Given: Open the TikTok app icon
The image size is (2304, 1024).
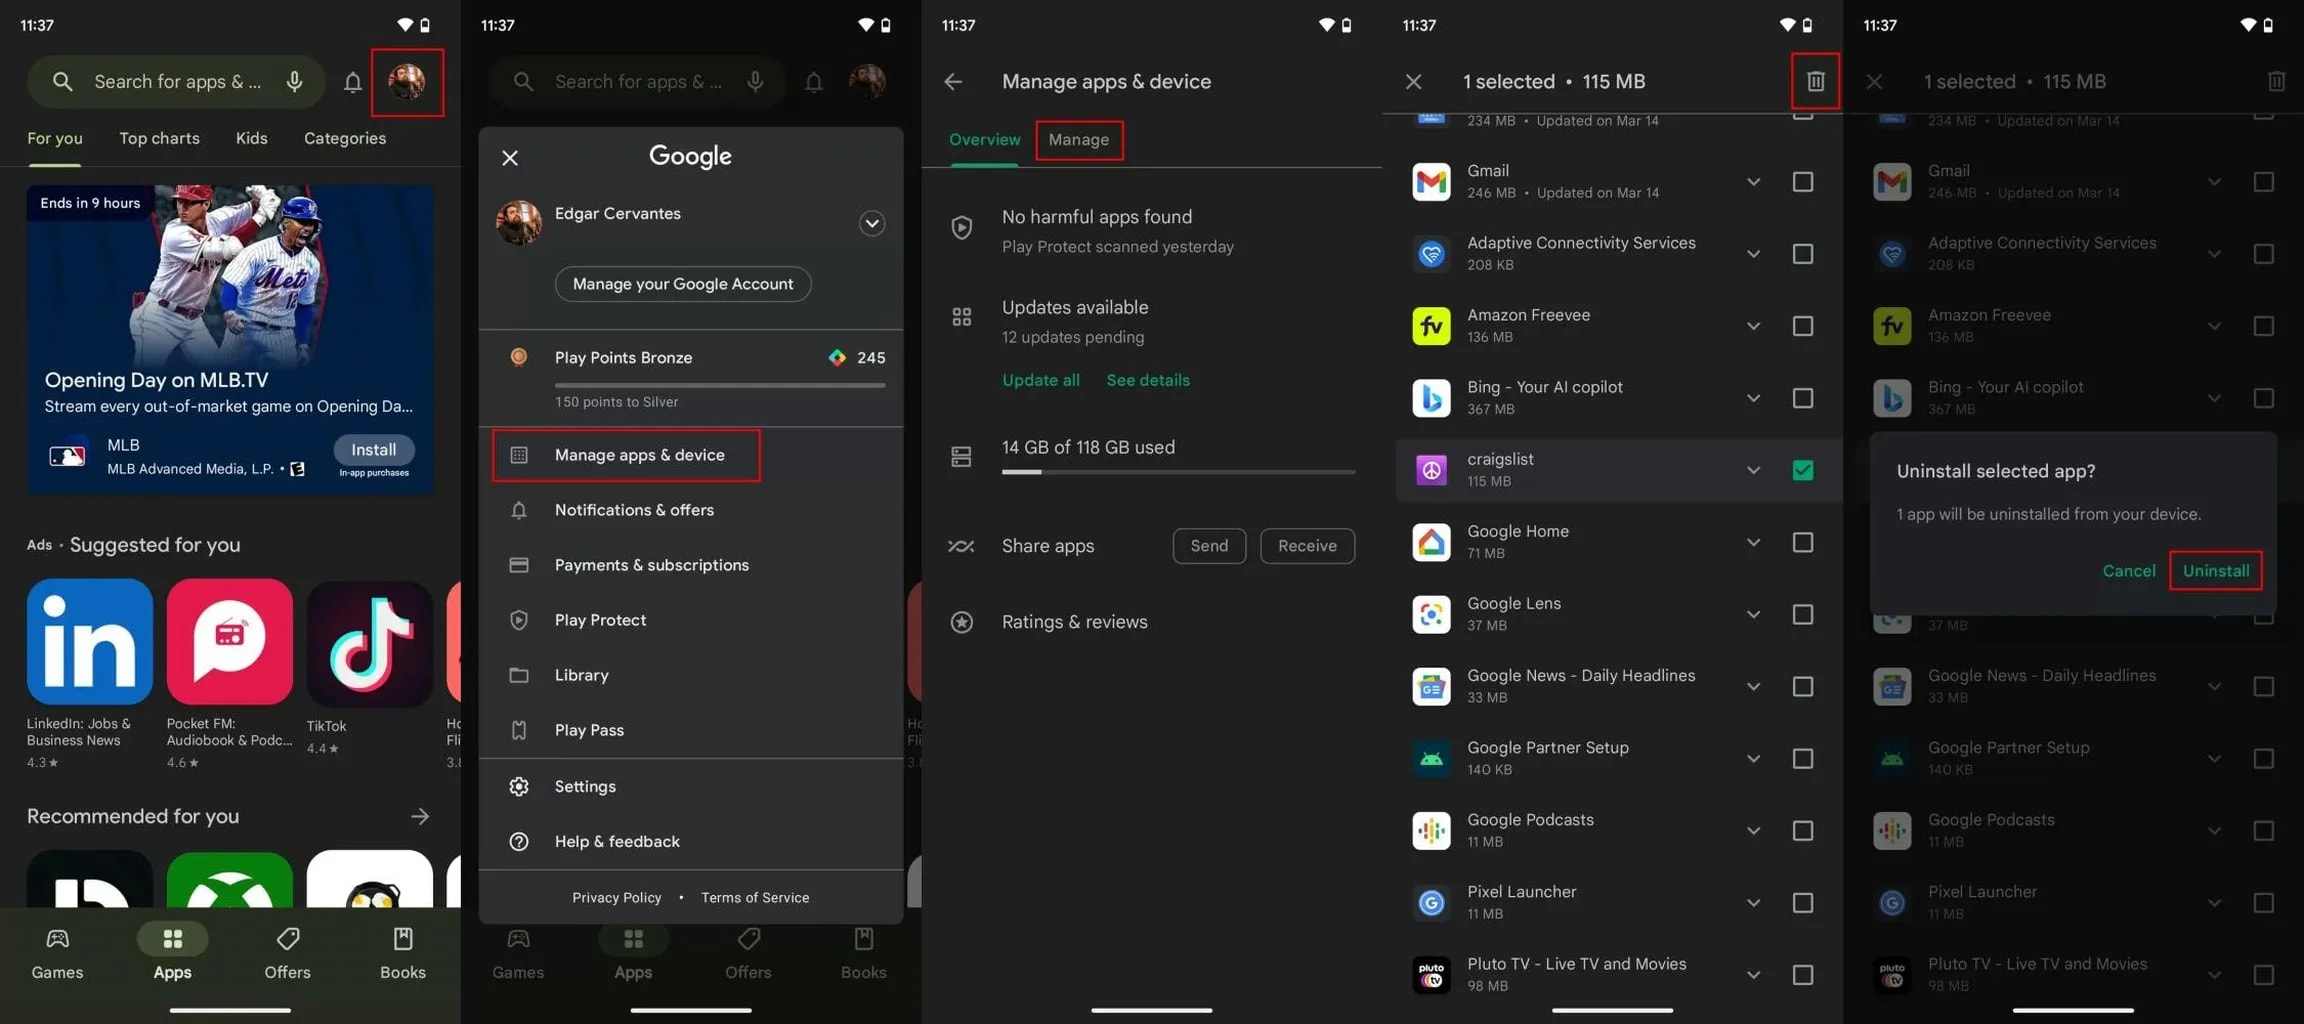Looking at the screenshot, I should point(369,643).
